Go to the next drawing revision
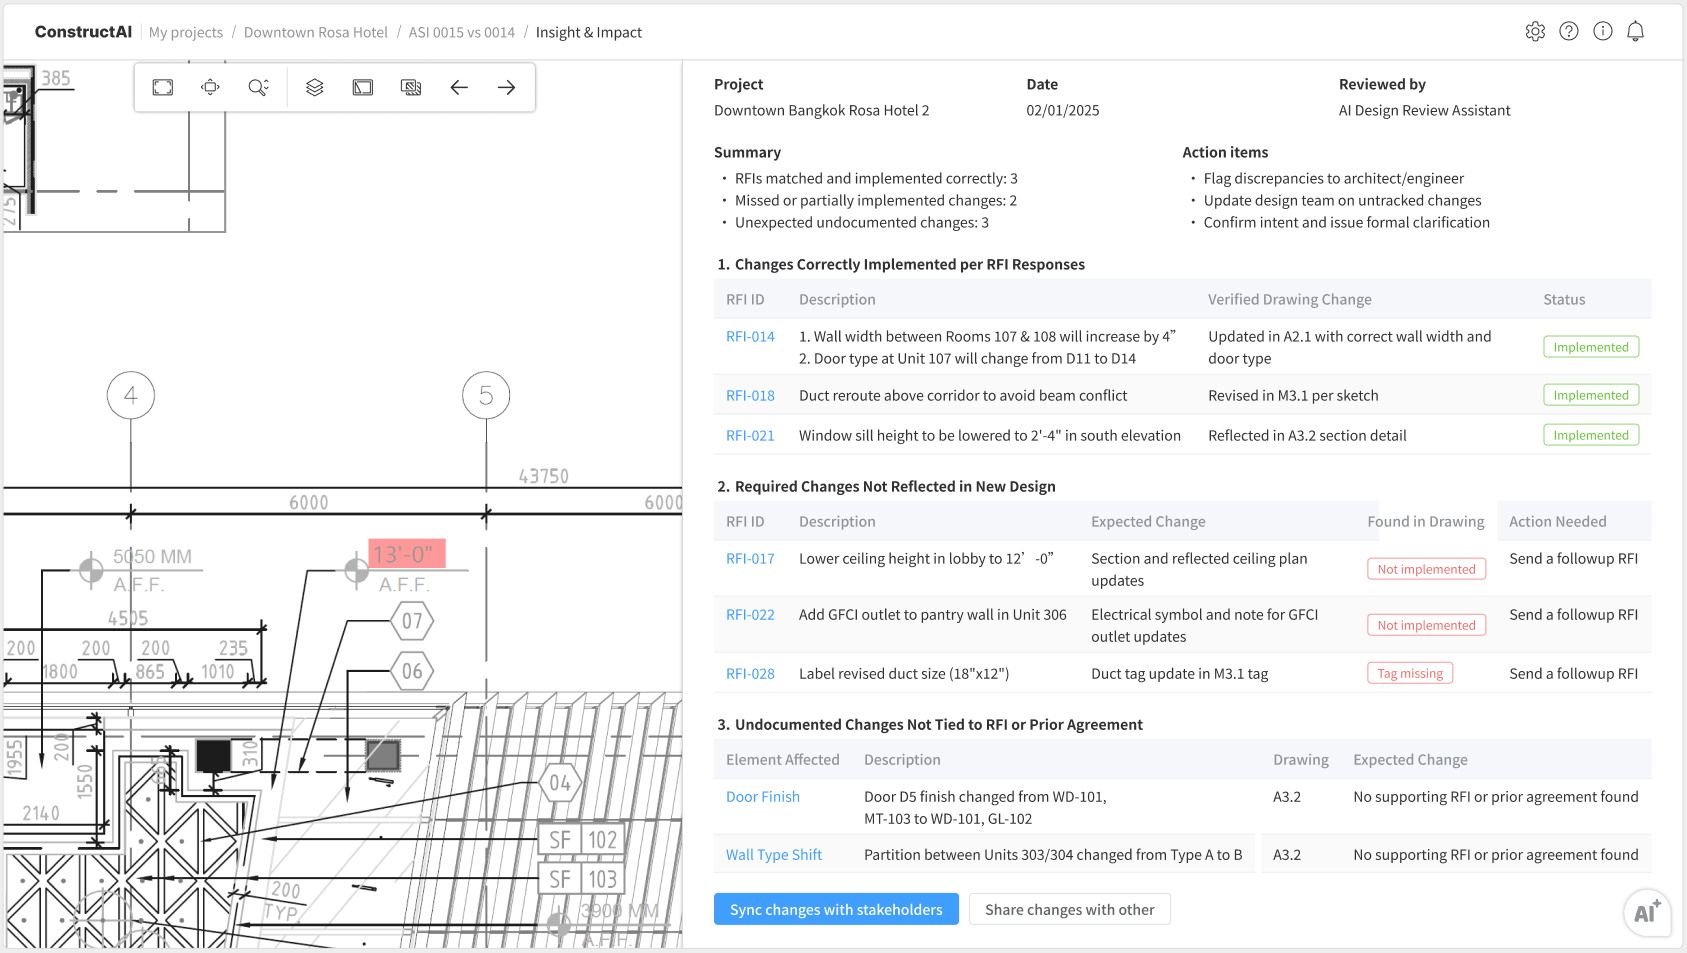The width and height of the screenshot is (1687, 953). (507, 87)
